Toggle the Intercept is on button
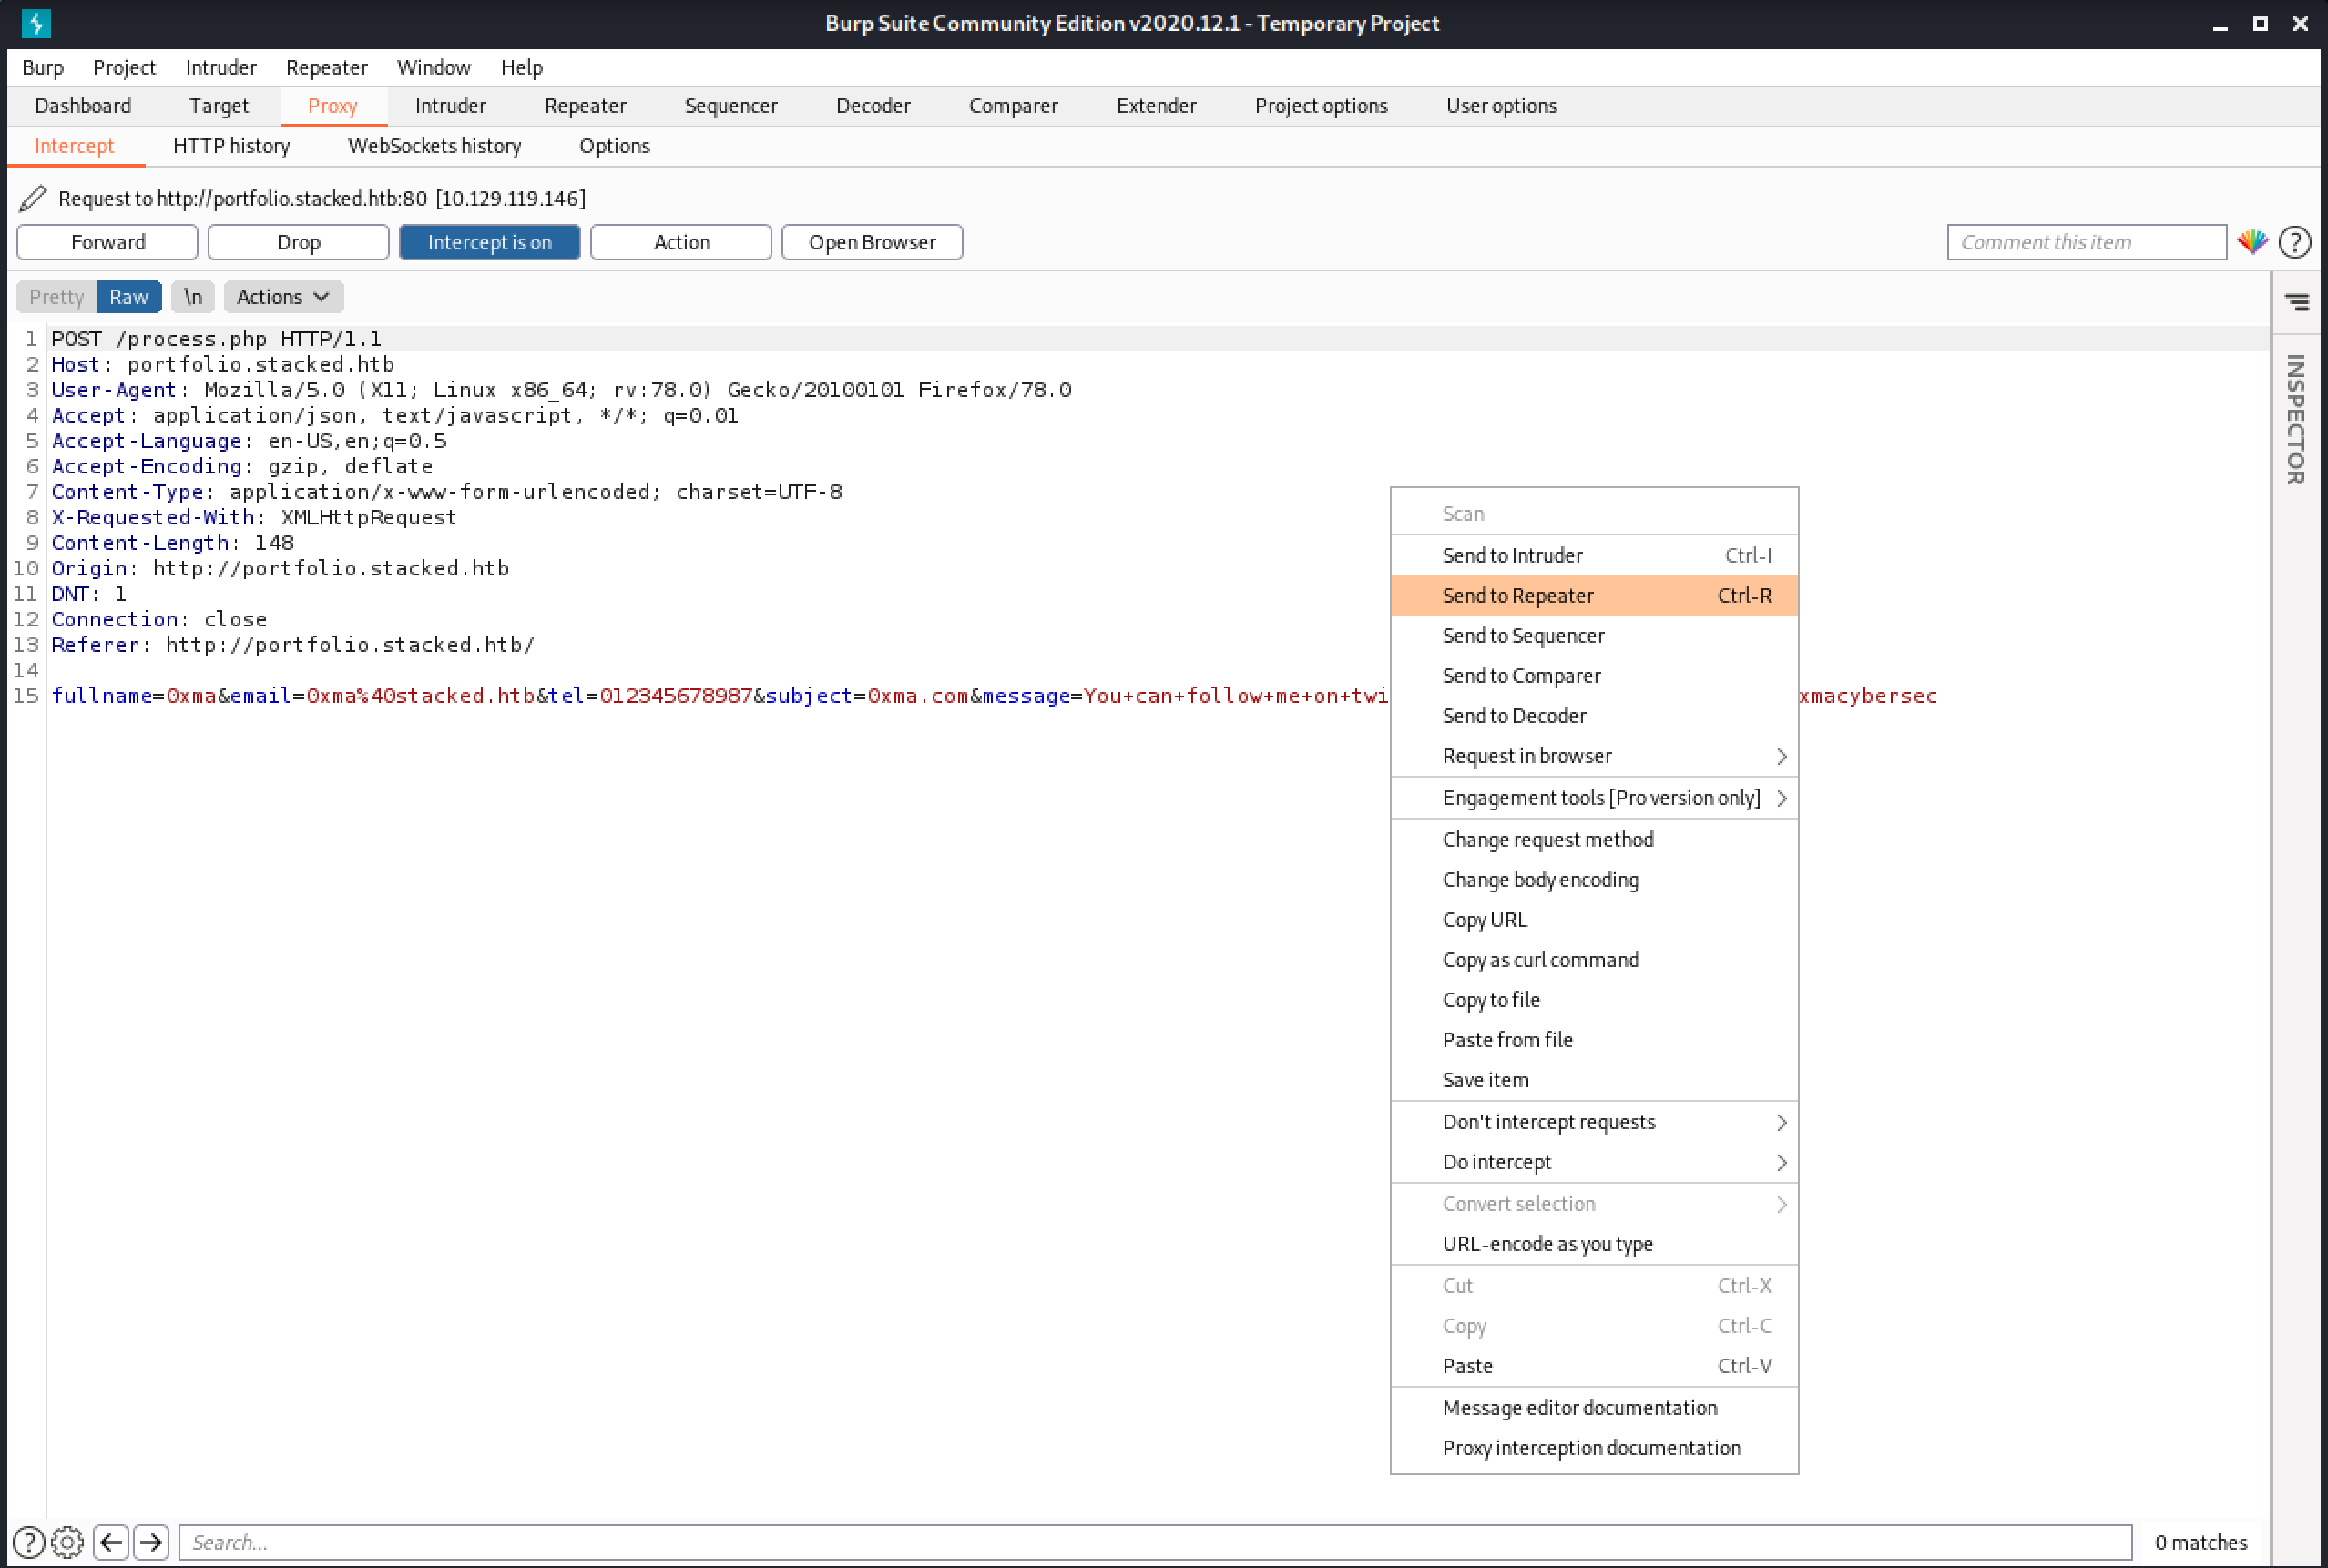This screenshot has width=2328, height=1568. (x=489, y=242)
